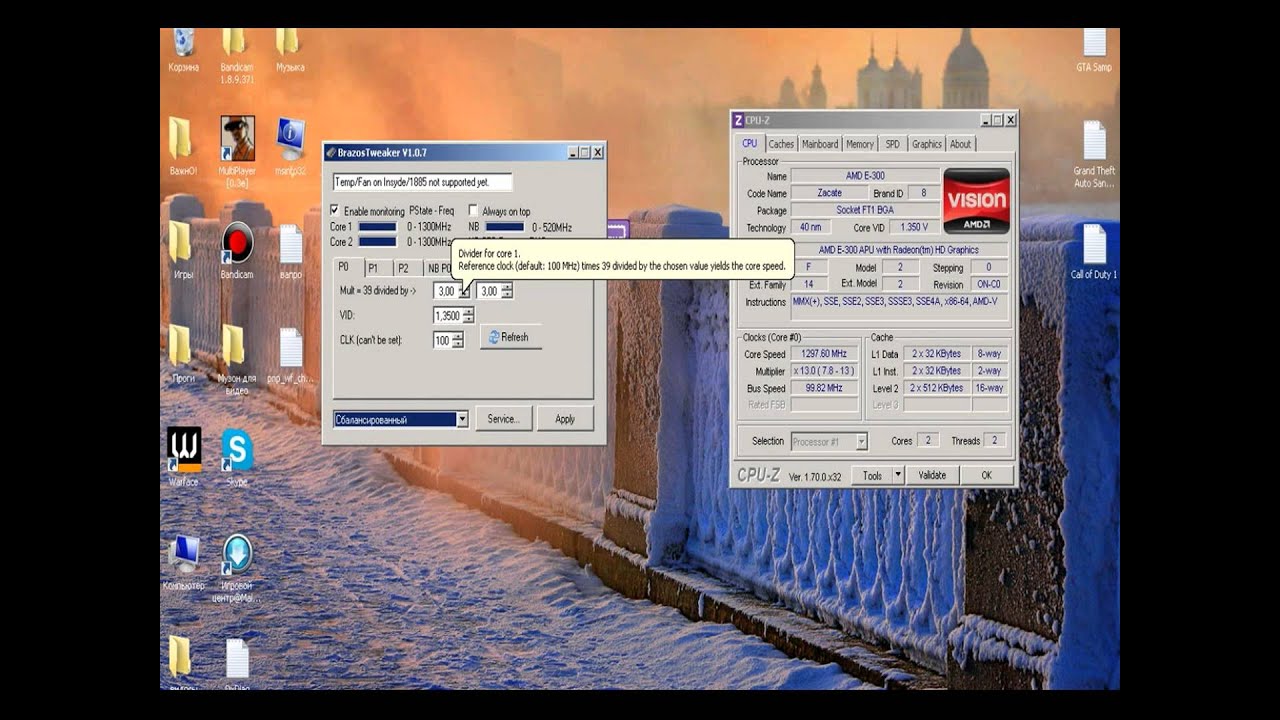Click the Apply button in BrazosTweaker
This screenshot has width=1280, height=720.
(x=565, y=419)
